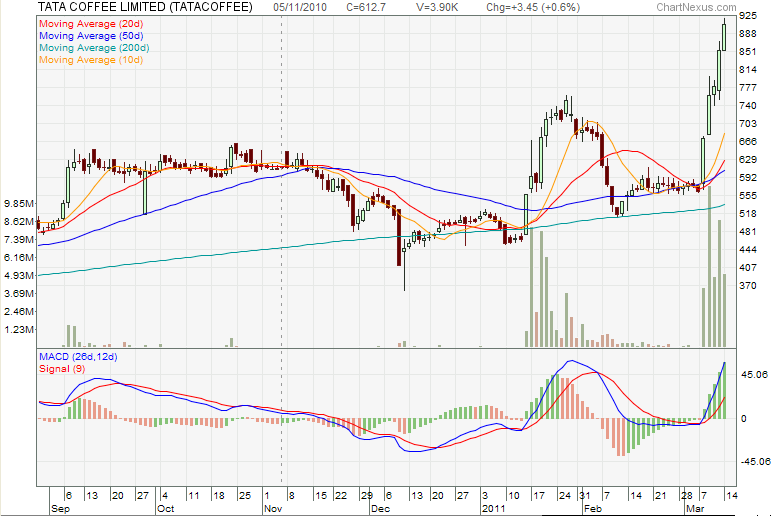The height and width of the screenshot is (516, 771).
Task: Click the 4.93M volume axis label
Action: coord(19,275)
